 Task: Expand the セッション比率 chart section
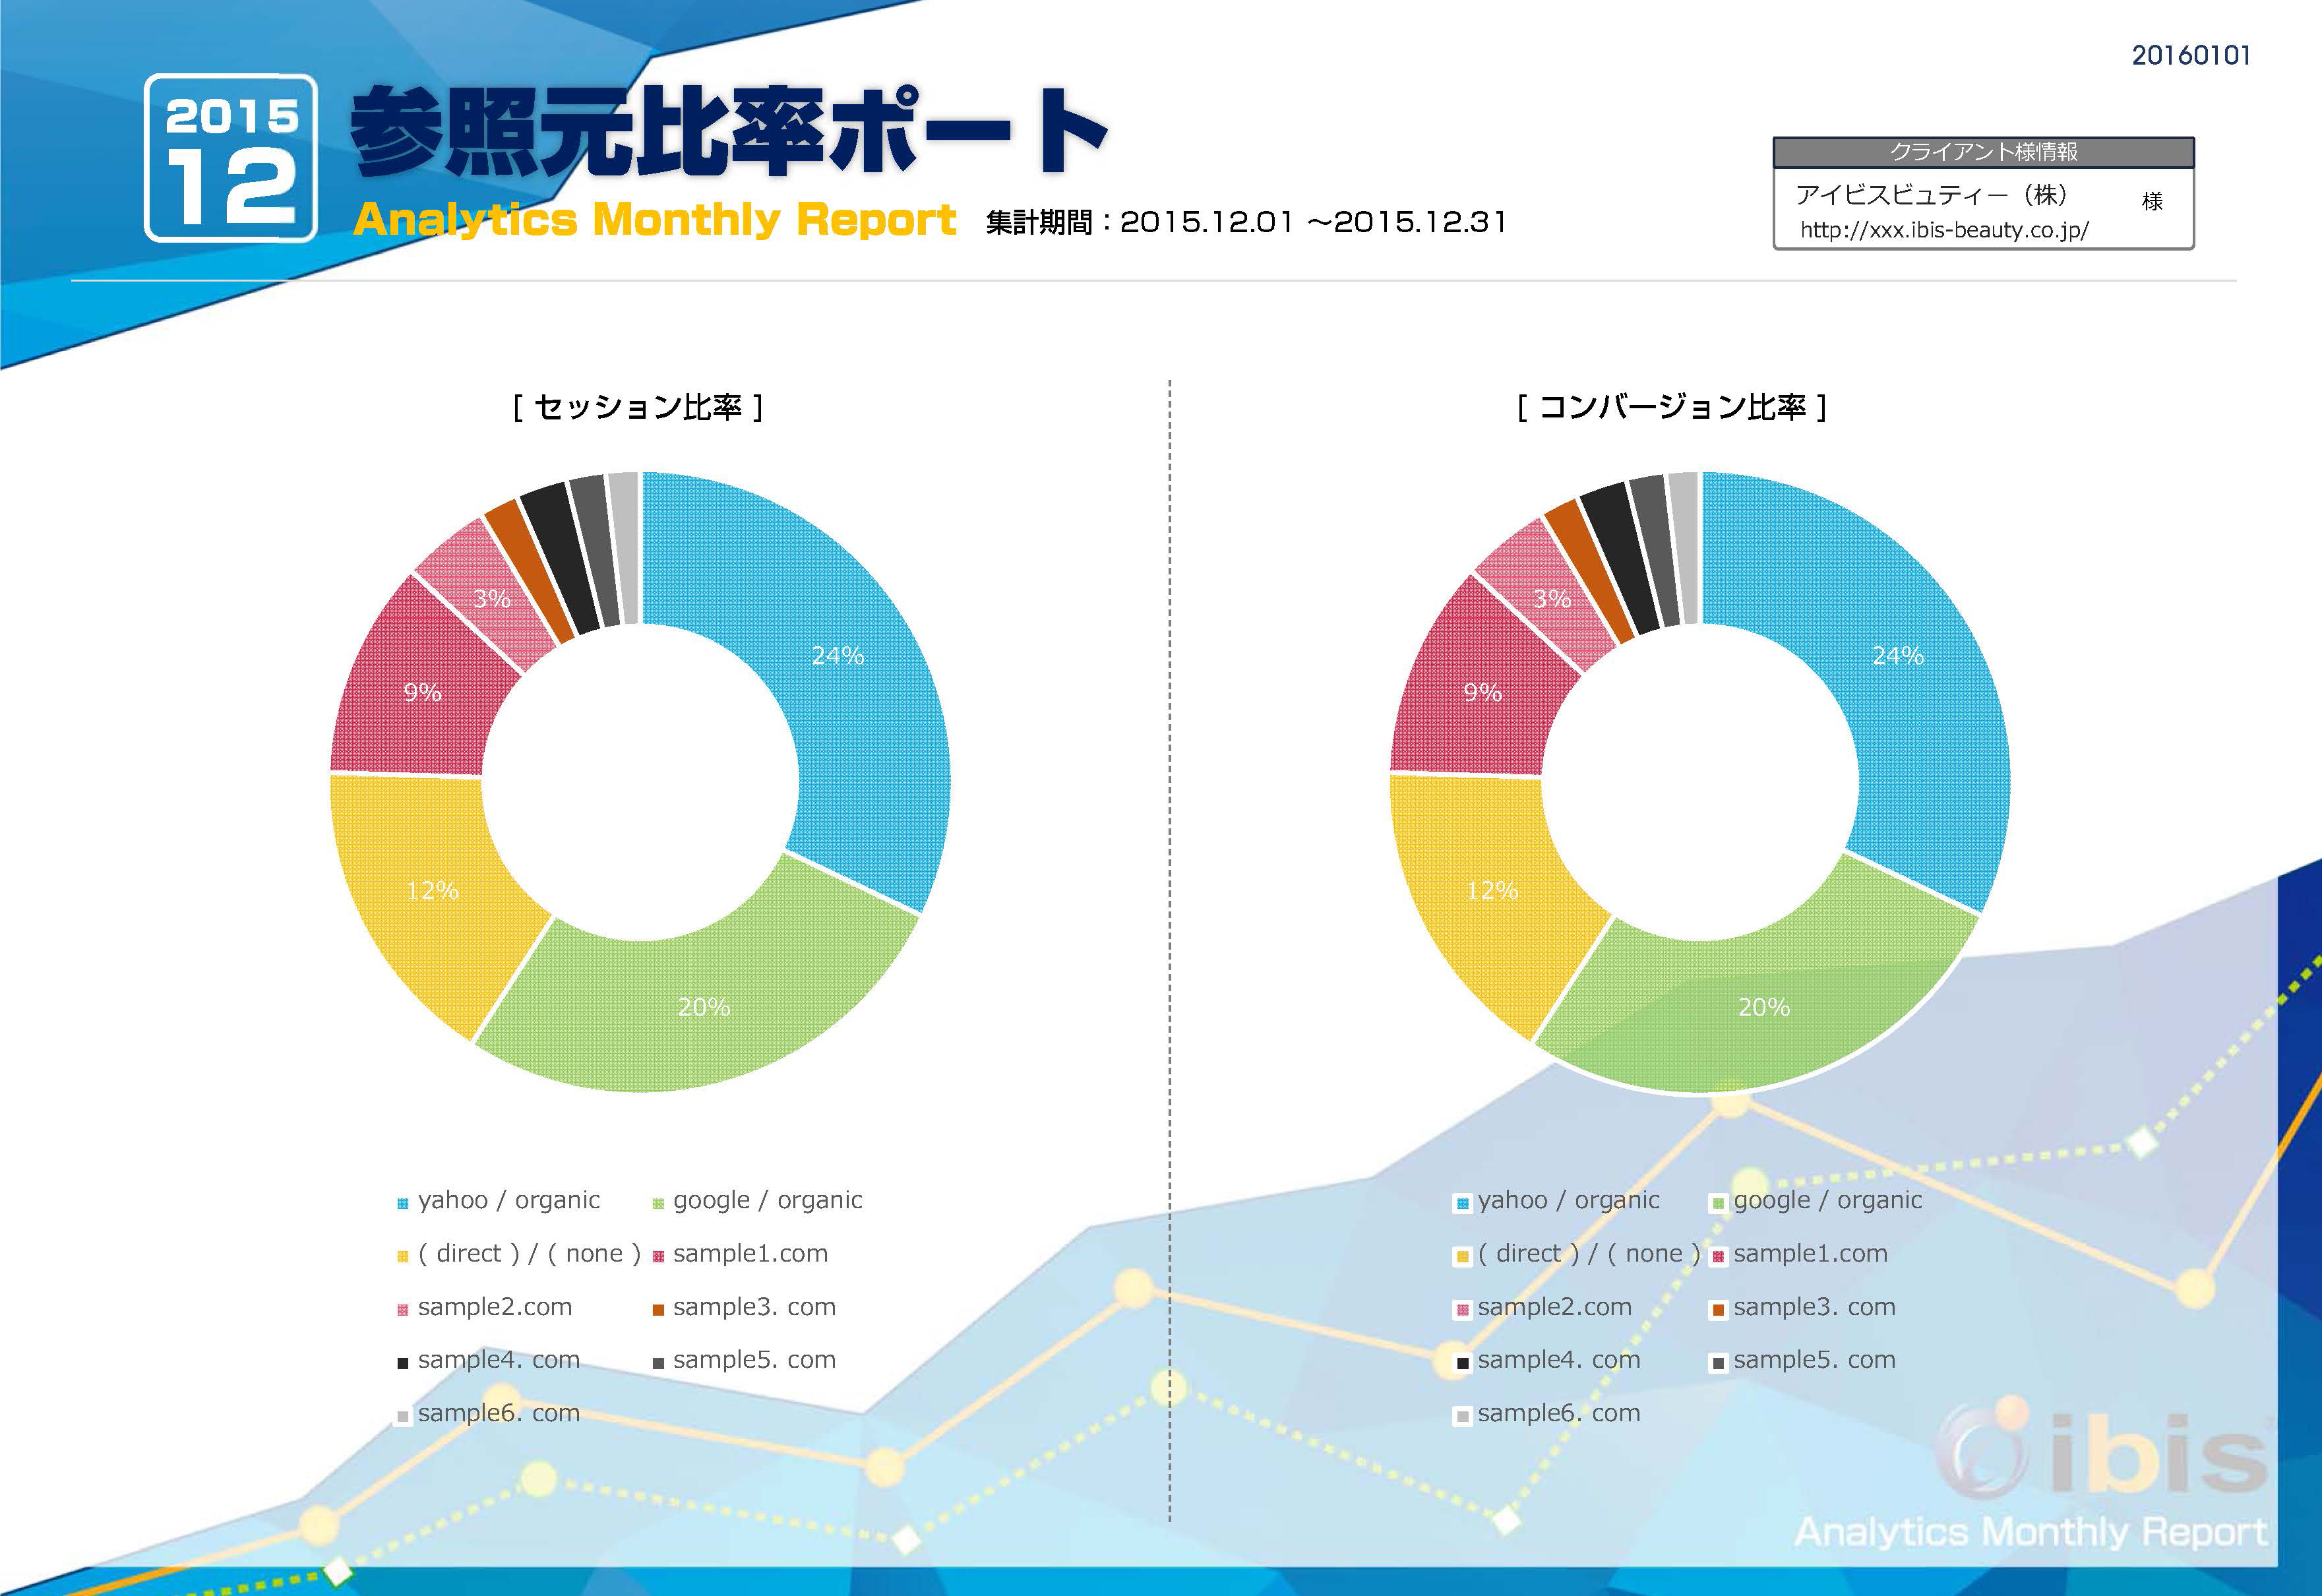point(637,407)
